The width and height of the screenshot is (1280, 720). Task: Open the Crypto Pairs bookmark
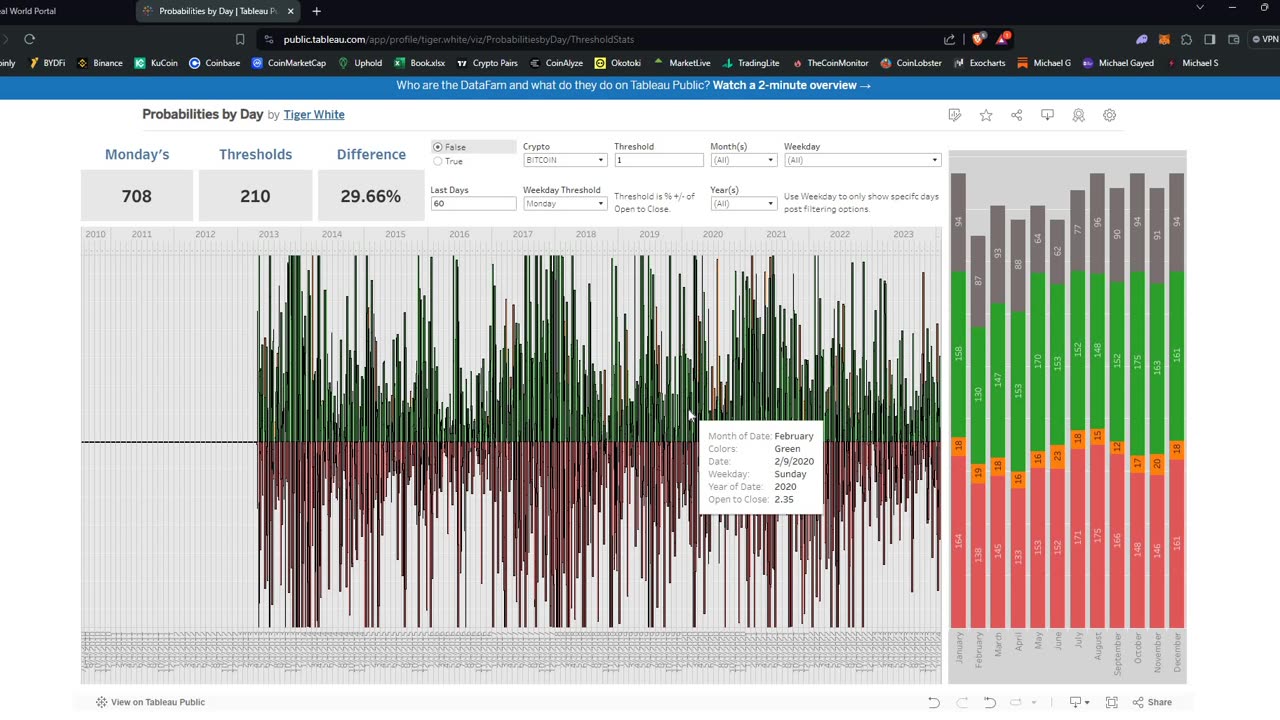click(487, 63)
